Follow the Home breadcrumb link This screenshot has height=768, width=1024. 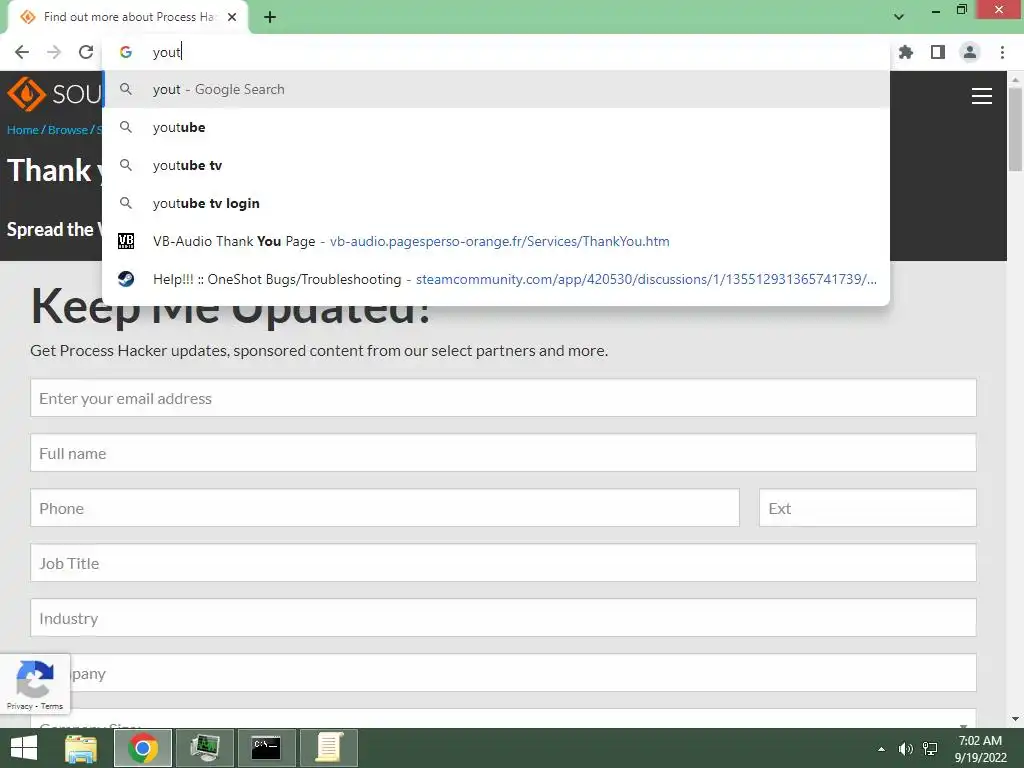(23, 130)
